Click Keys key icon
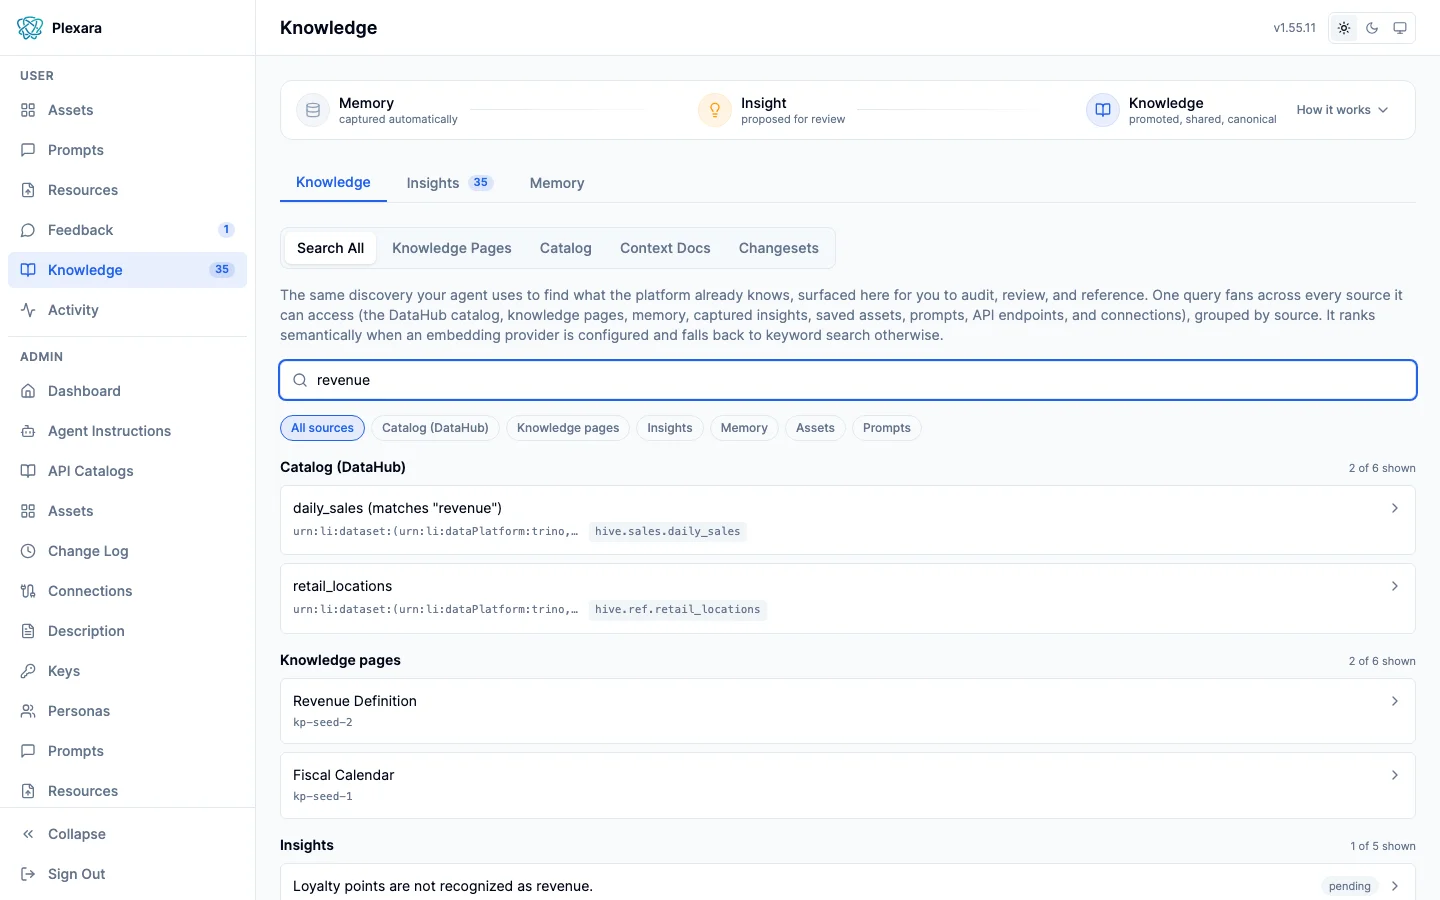This screenshot has height=900, width=1440. [x=28, y=671]
